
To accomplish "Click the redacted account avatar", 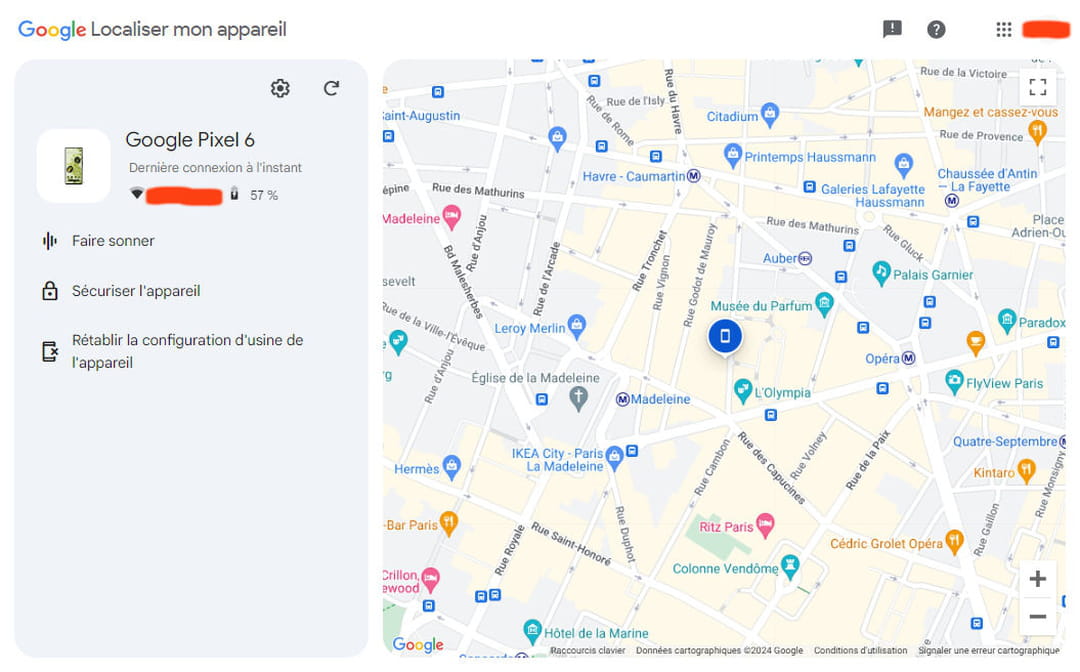I will [x=1046, y=29].
